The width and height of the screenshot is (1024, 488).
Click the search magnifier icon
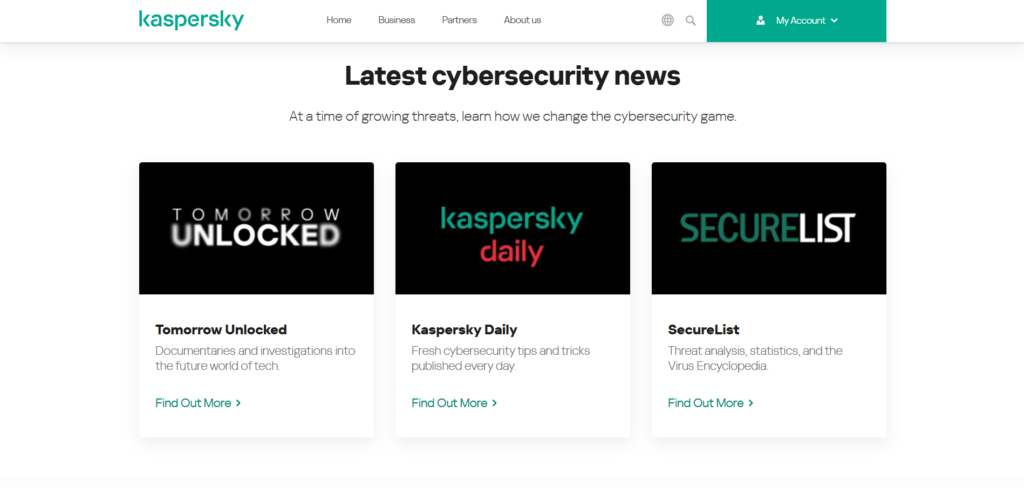690,20
